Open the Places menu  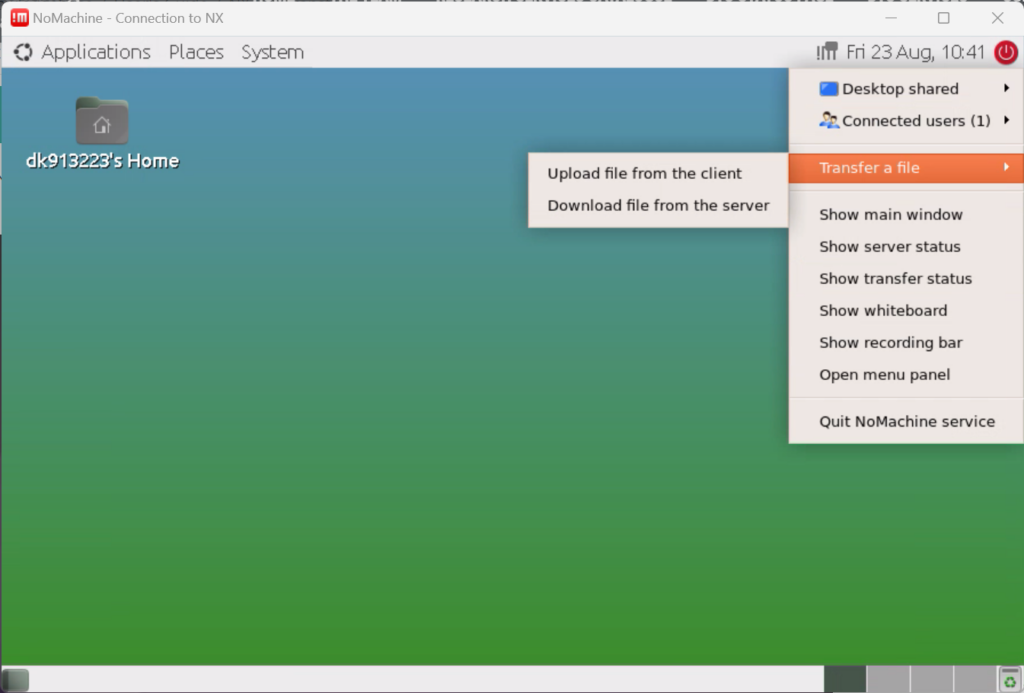tap(195, 51)
